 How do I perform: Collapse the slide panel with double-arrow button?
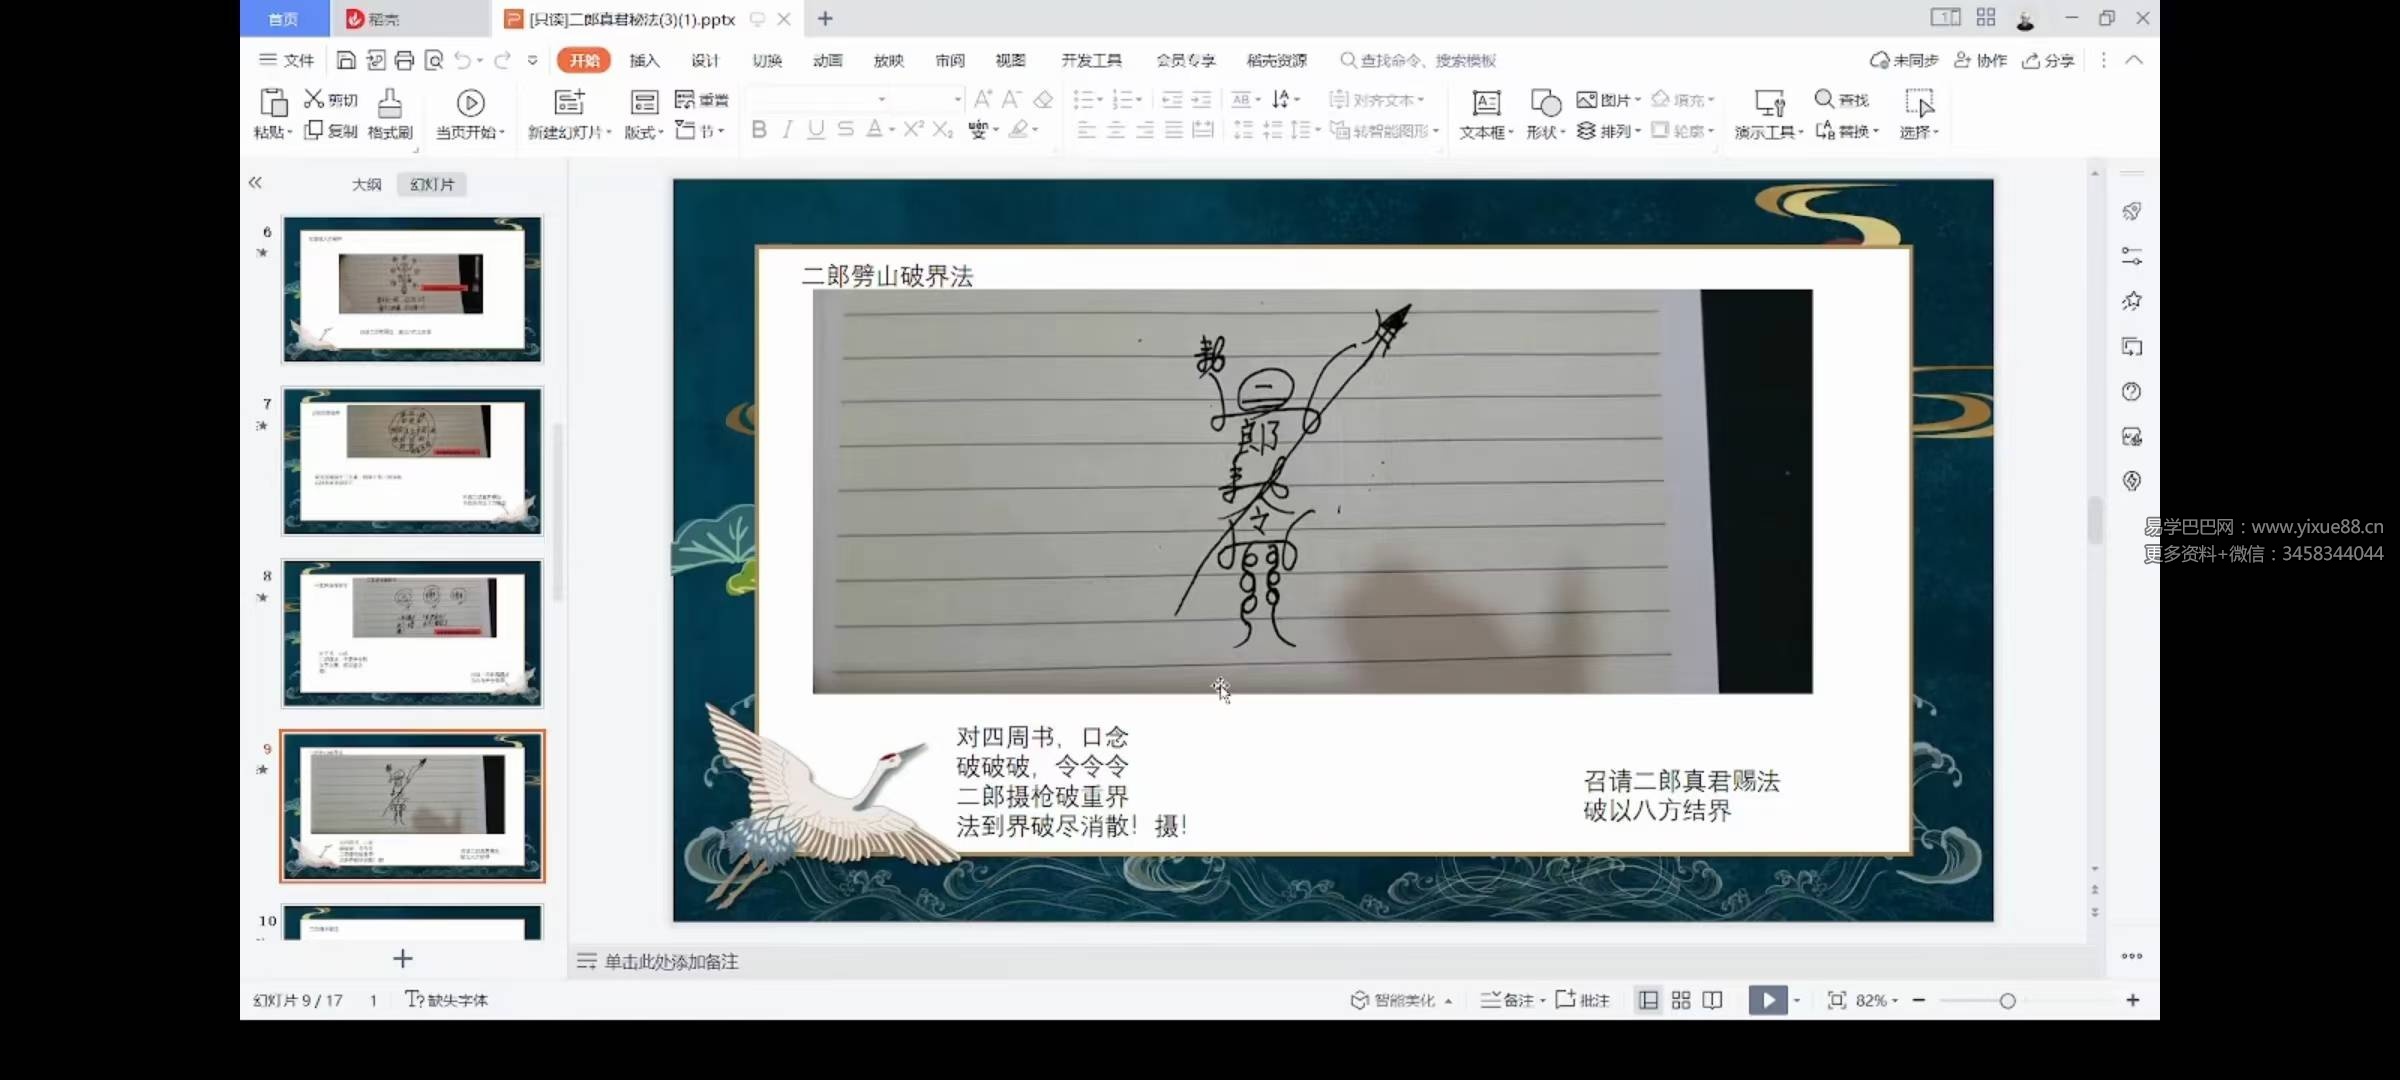(256, 182)
